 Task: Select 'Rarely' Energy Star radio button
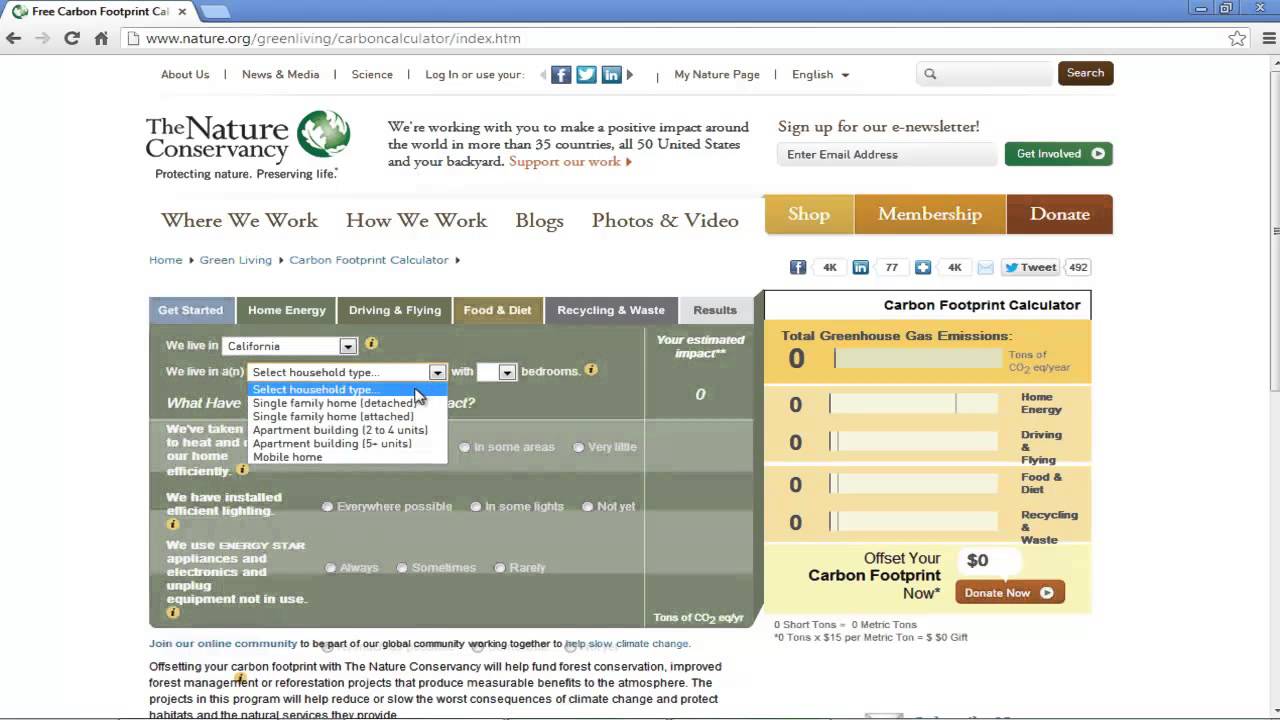pyautogui.click(x=500, y=568)
